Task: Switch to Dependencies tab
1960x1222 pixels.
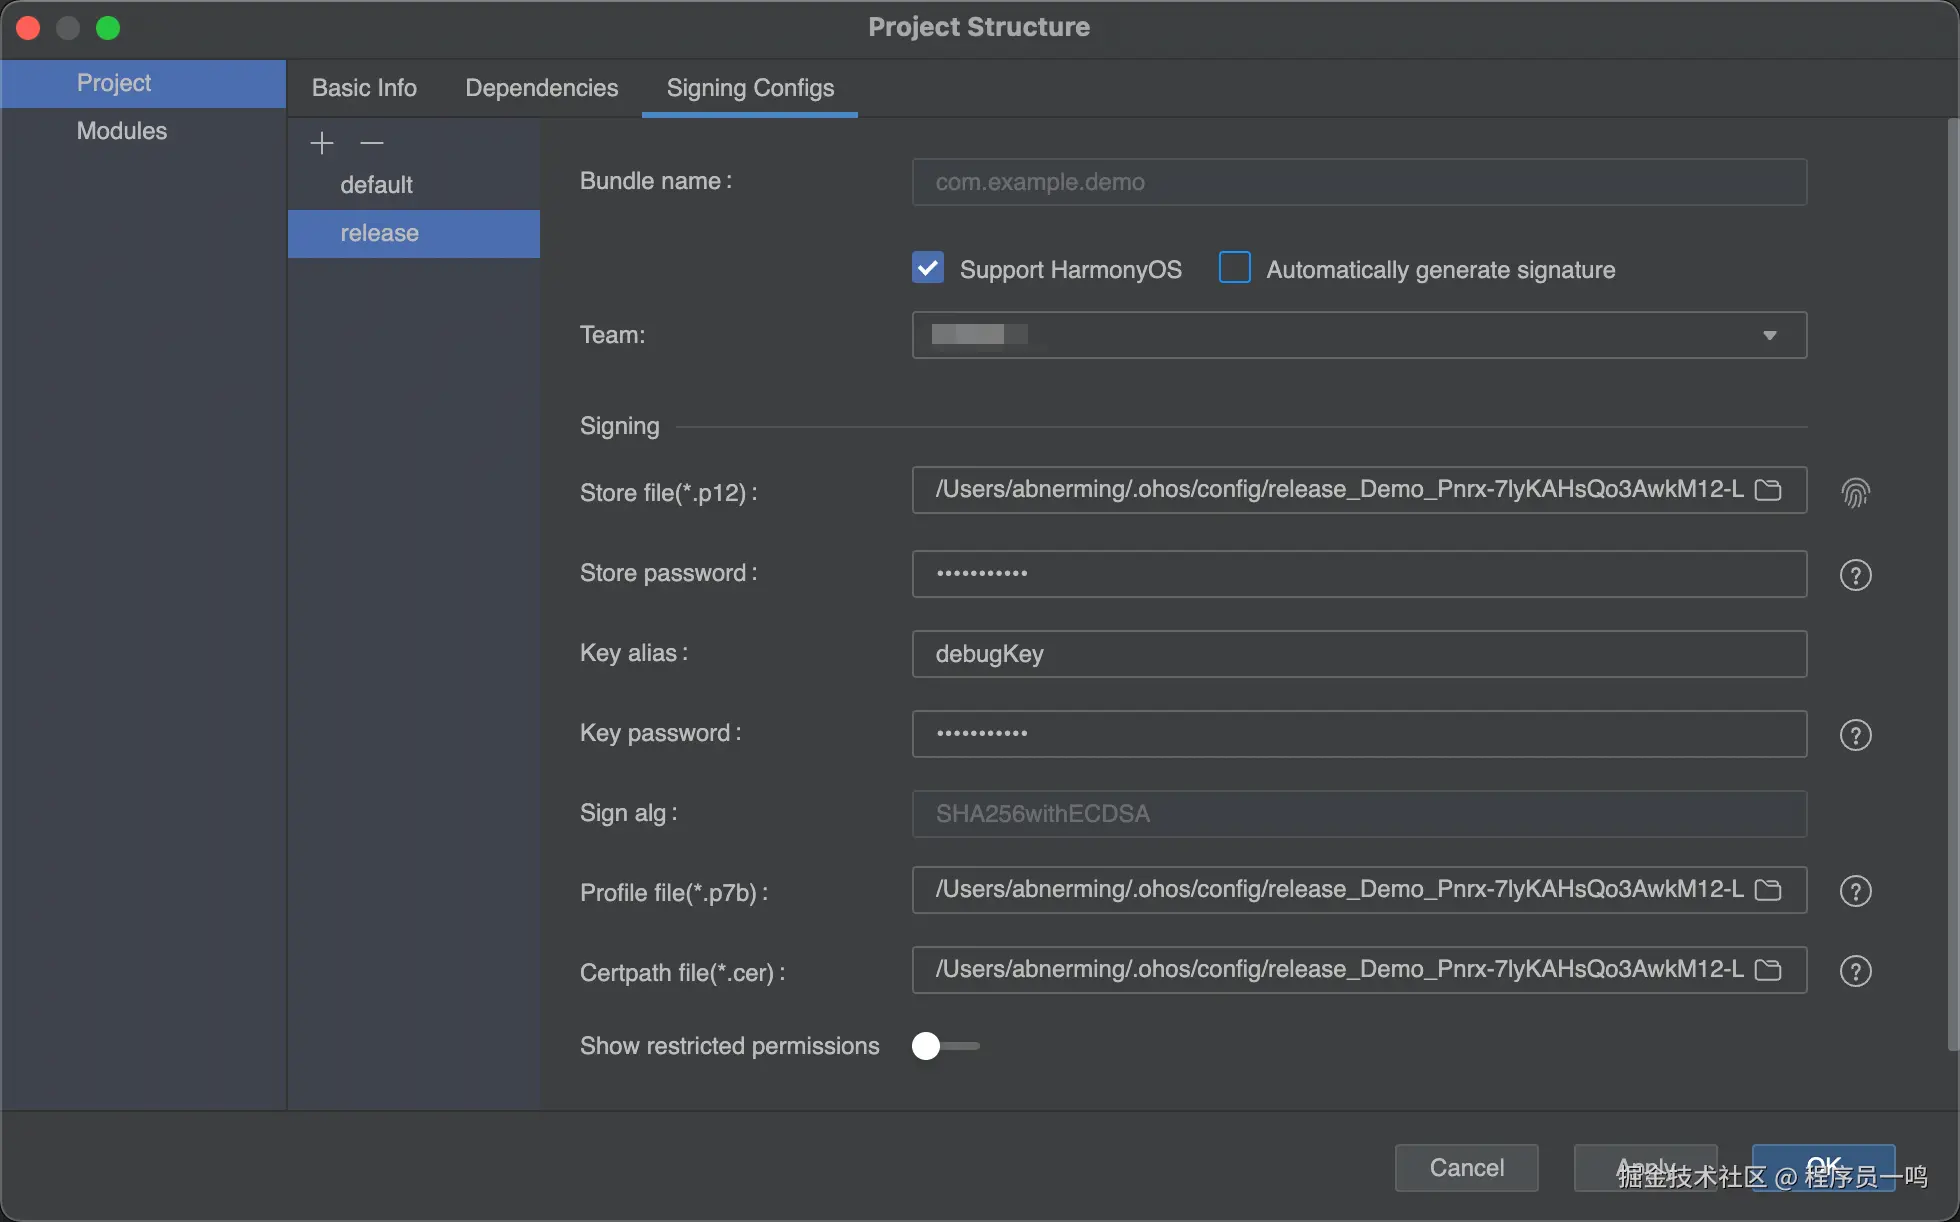Action: pos(541,88)
